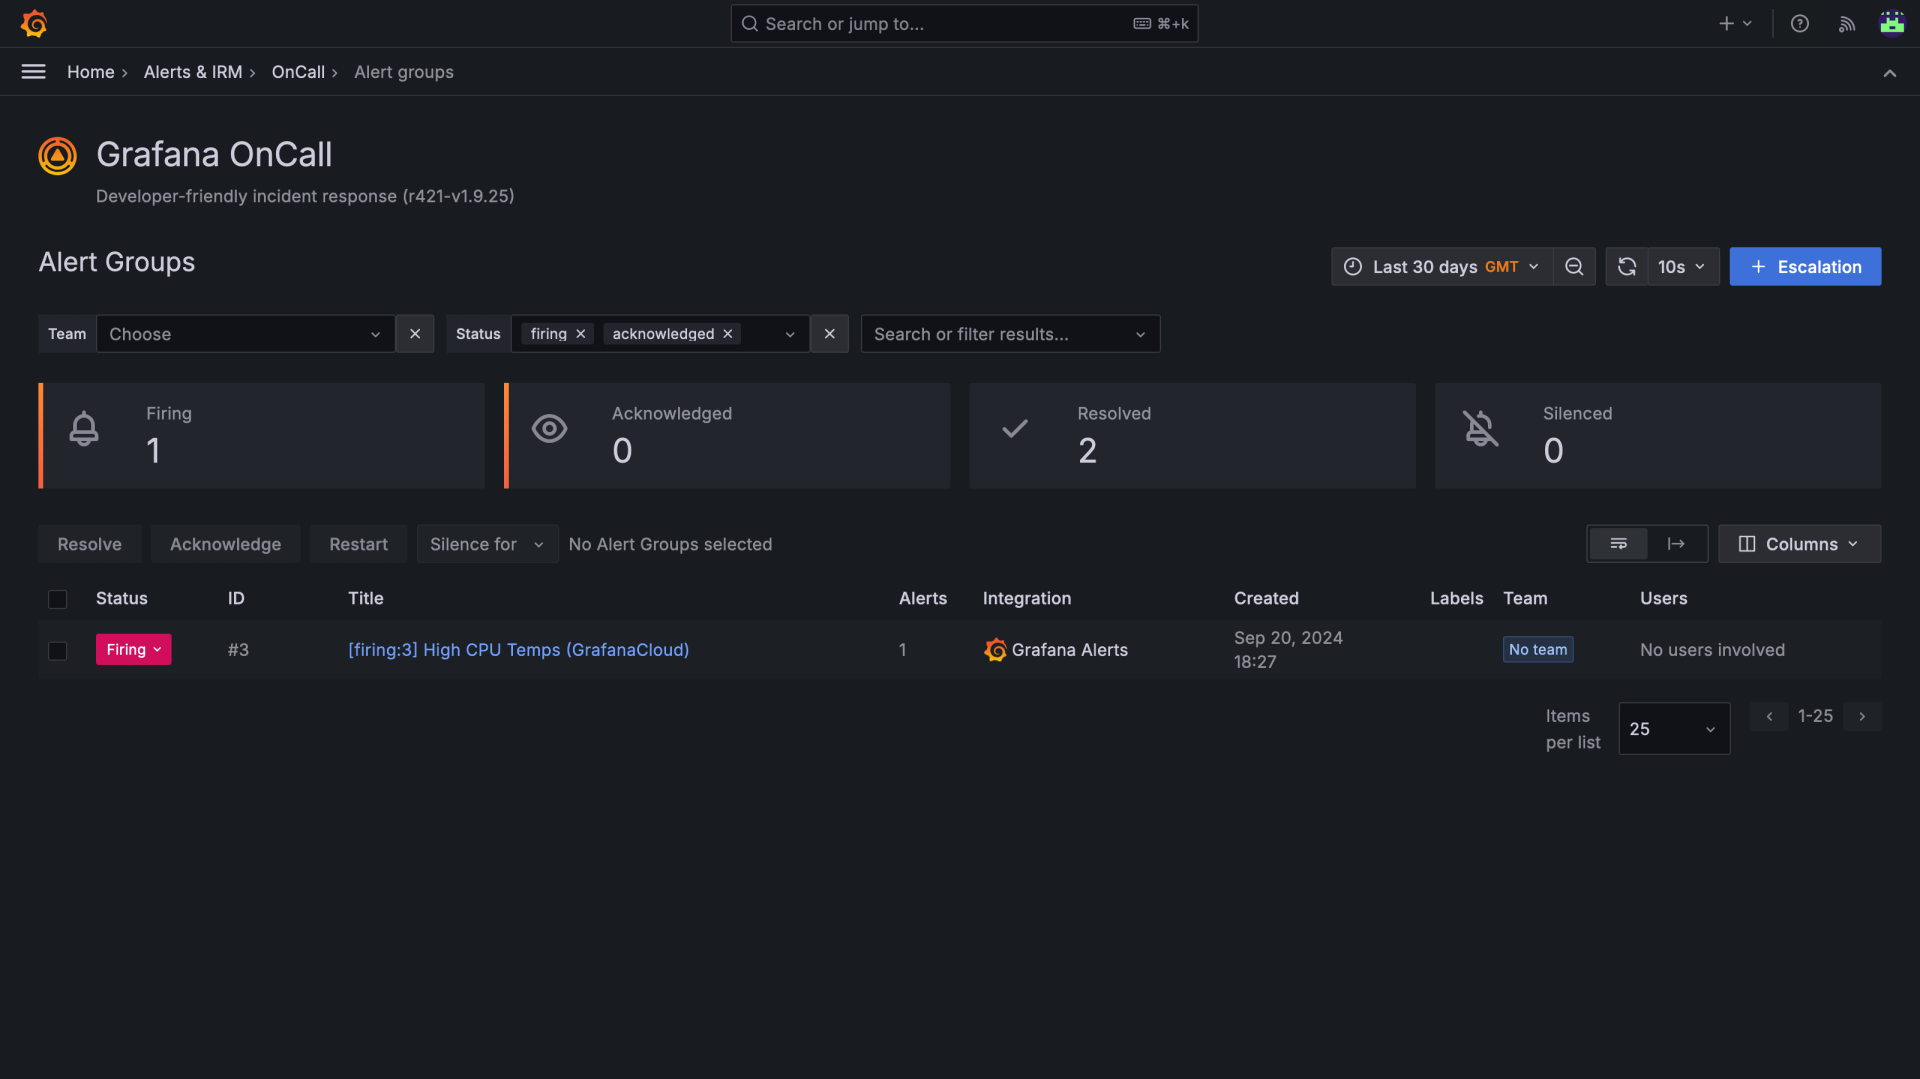Navigate to Alerts & IRM breadcrumb

pos(193,72)
